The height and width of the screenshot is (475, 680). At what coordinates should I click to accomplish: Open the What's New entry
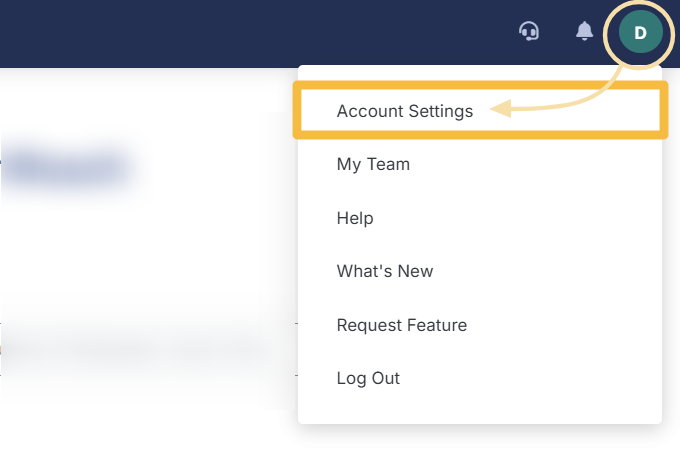point(385,271)
